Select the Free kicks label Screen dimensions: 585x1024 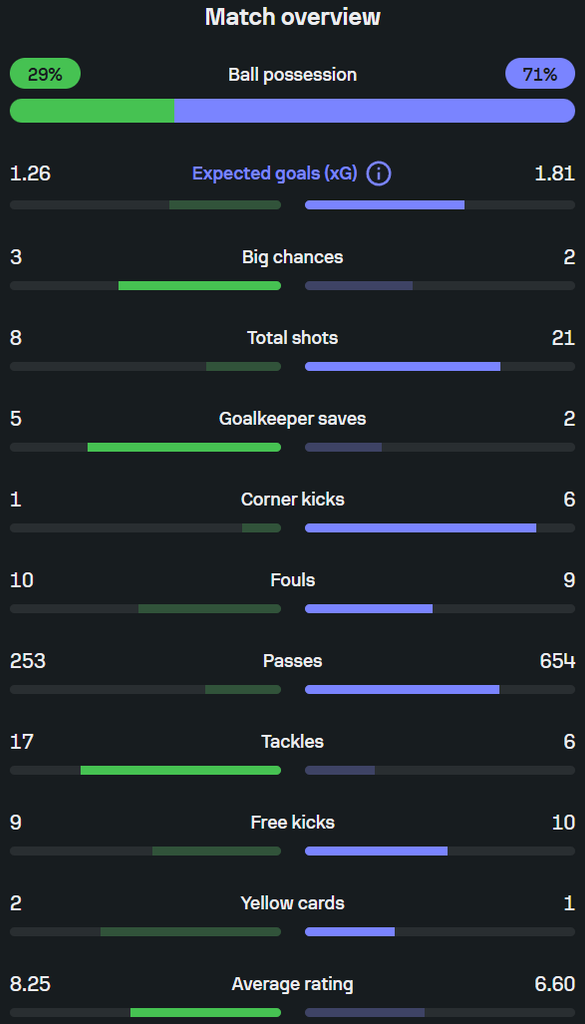coord(292,822)
